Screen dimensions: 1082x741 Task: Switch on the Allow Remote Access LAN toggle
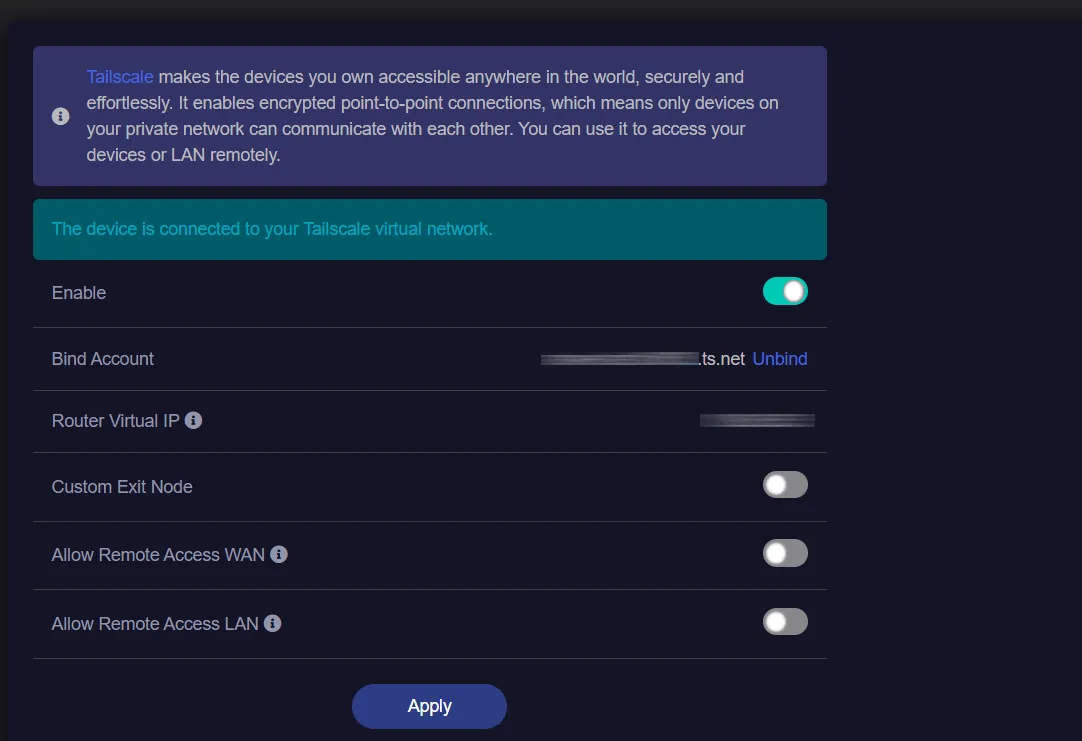point(785,622)
